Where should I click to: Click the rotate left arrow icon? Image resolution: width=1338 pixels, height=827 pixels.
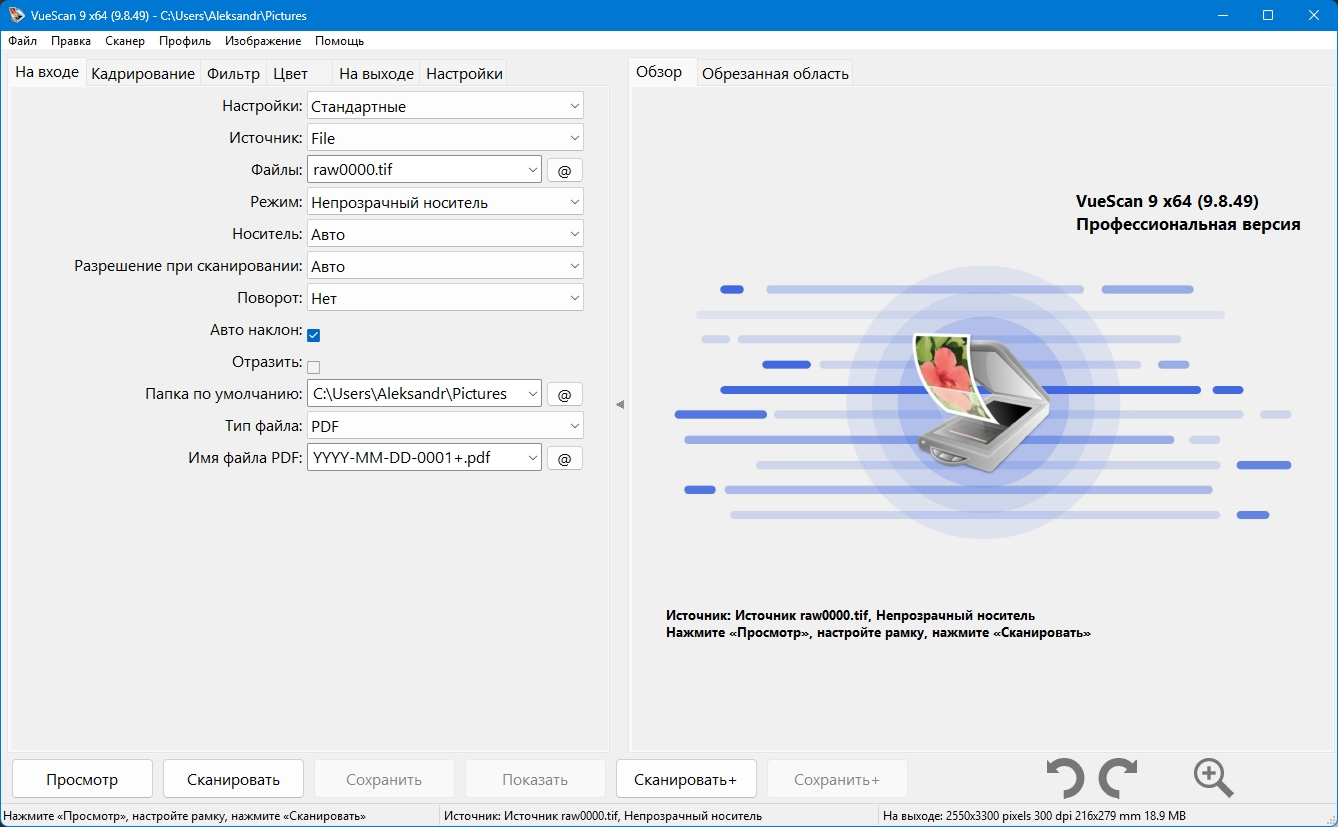(x=1065, y=778)
